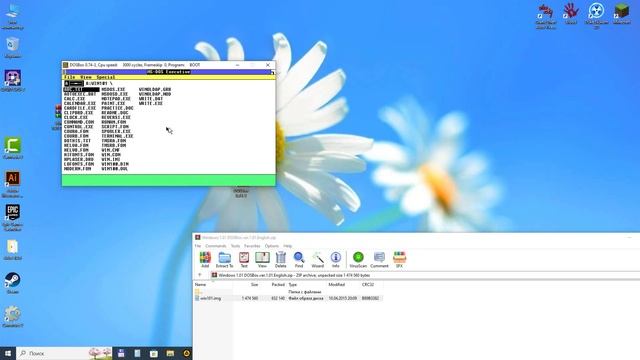Screen dimensions: 640x360
Task: Select WIN.COM in file list
Action: [x=111, y=155]
